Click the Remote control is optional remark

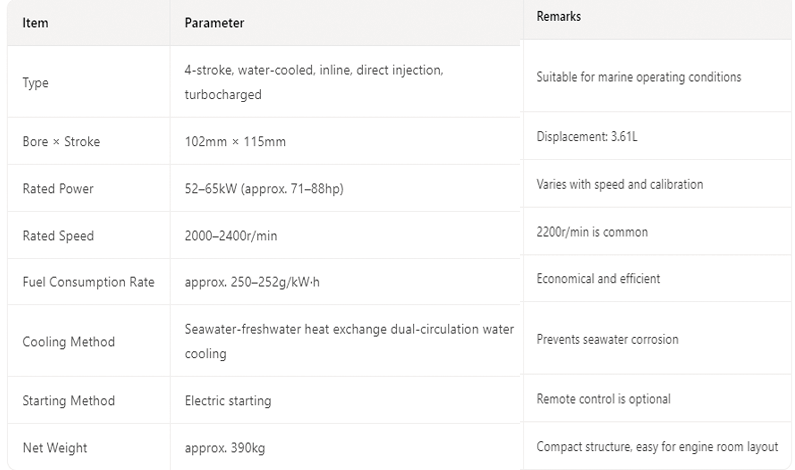(603, 399)
